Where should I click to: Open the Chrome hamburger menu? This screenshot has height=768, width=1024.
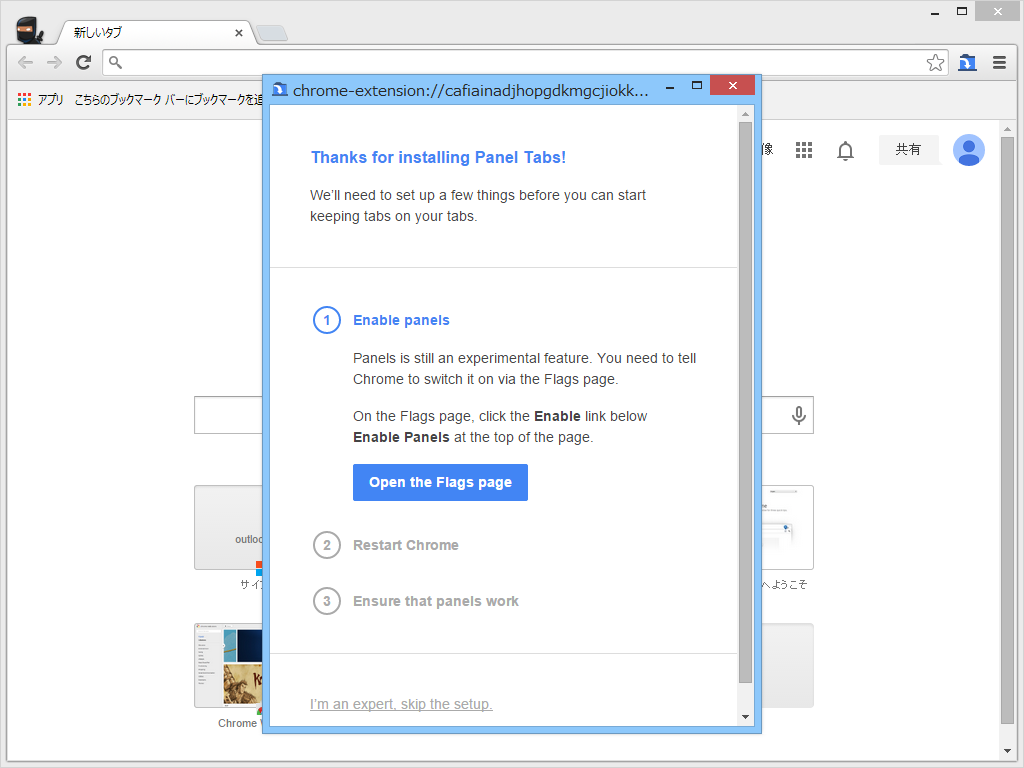coord(999,61)
